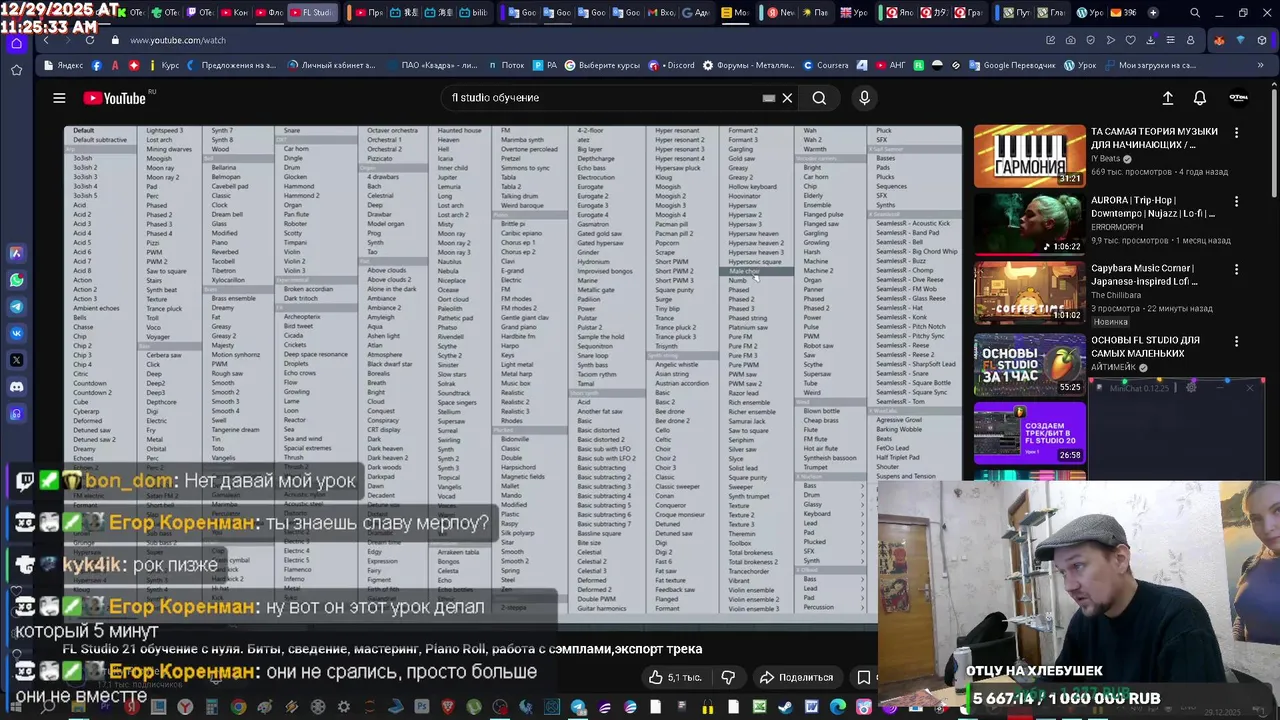Close the MiniChat overlay window
1280x720 pixels.
click(1250, 387)
